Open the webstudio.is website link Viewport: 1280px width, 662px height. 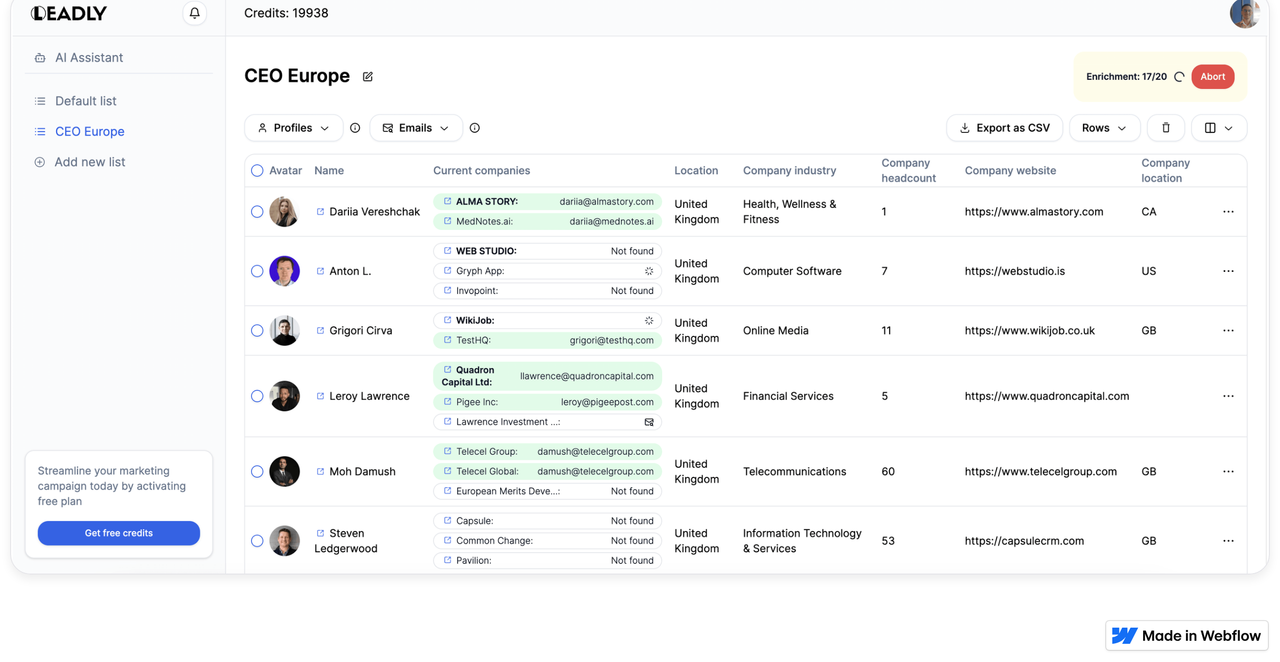[1015, 271]
